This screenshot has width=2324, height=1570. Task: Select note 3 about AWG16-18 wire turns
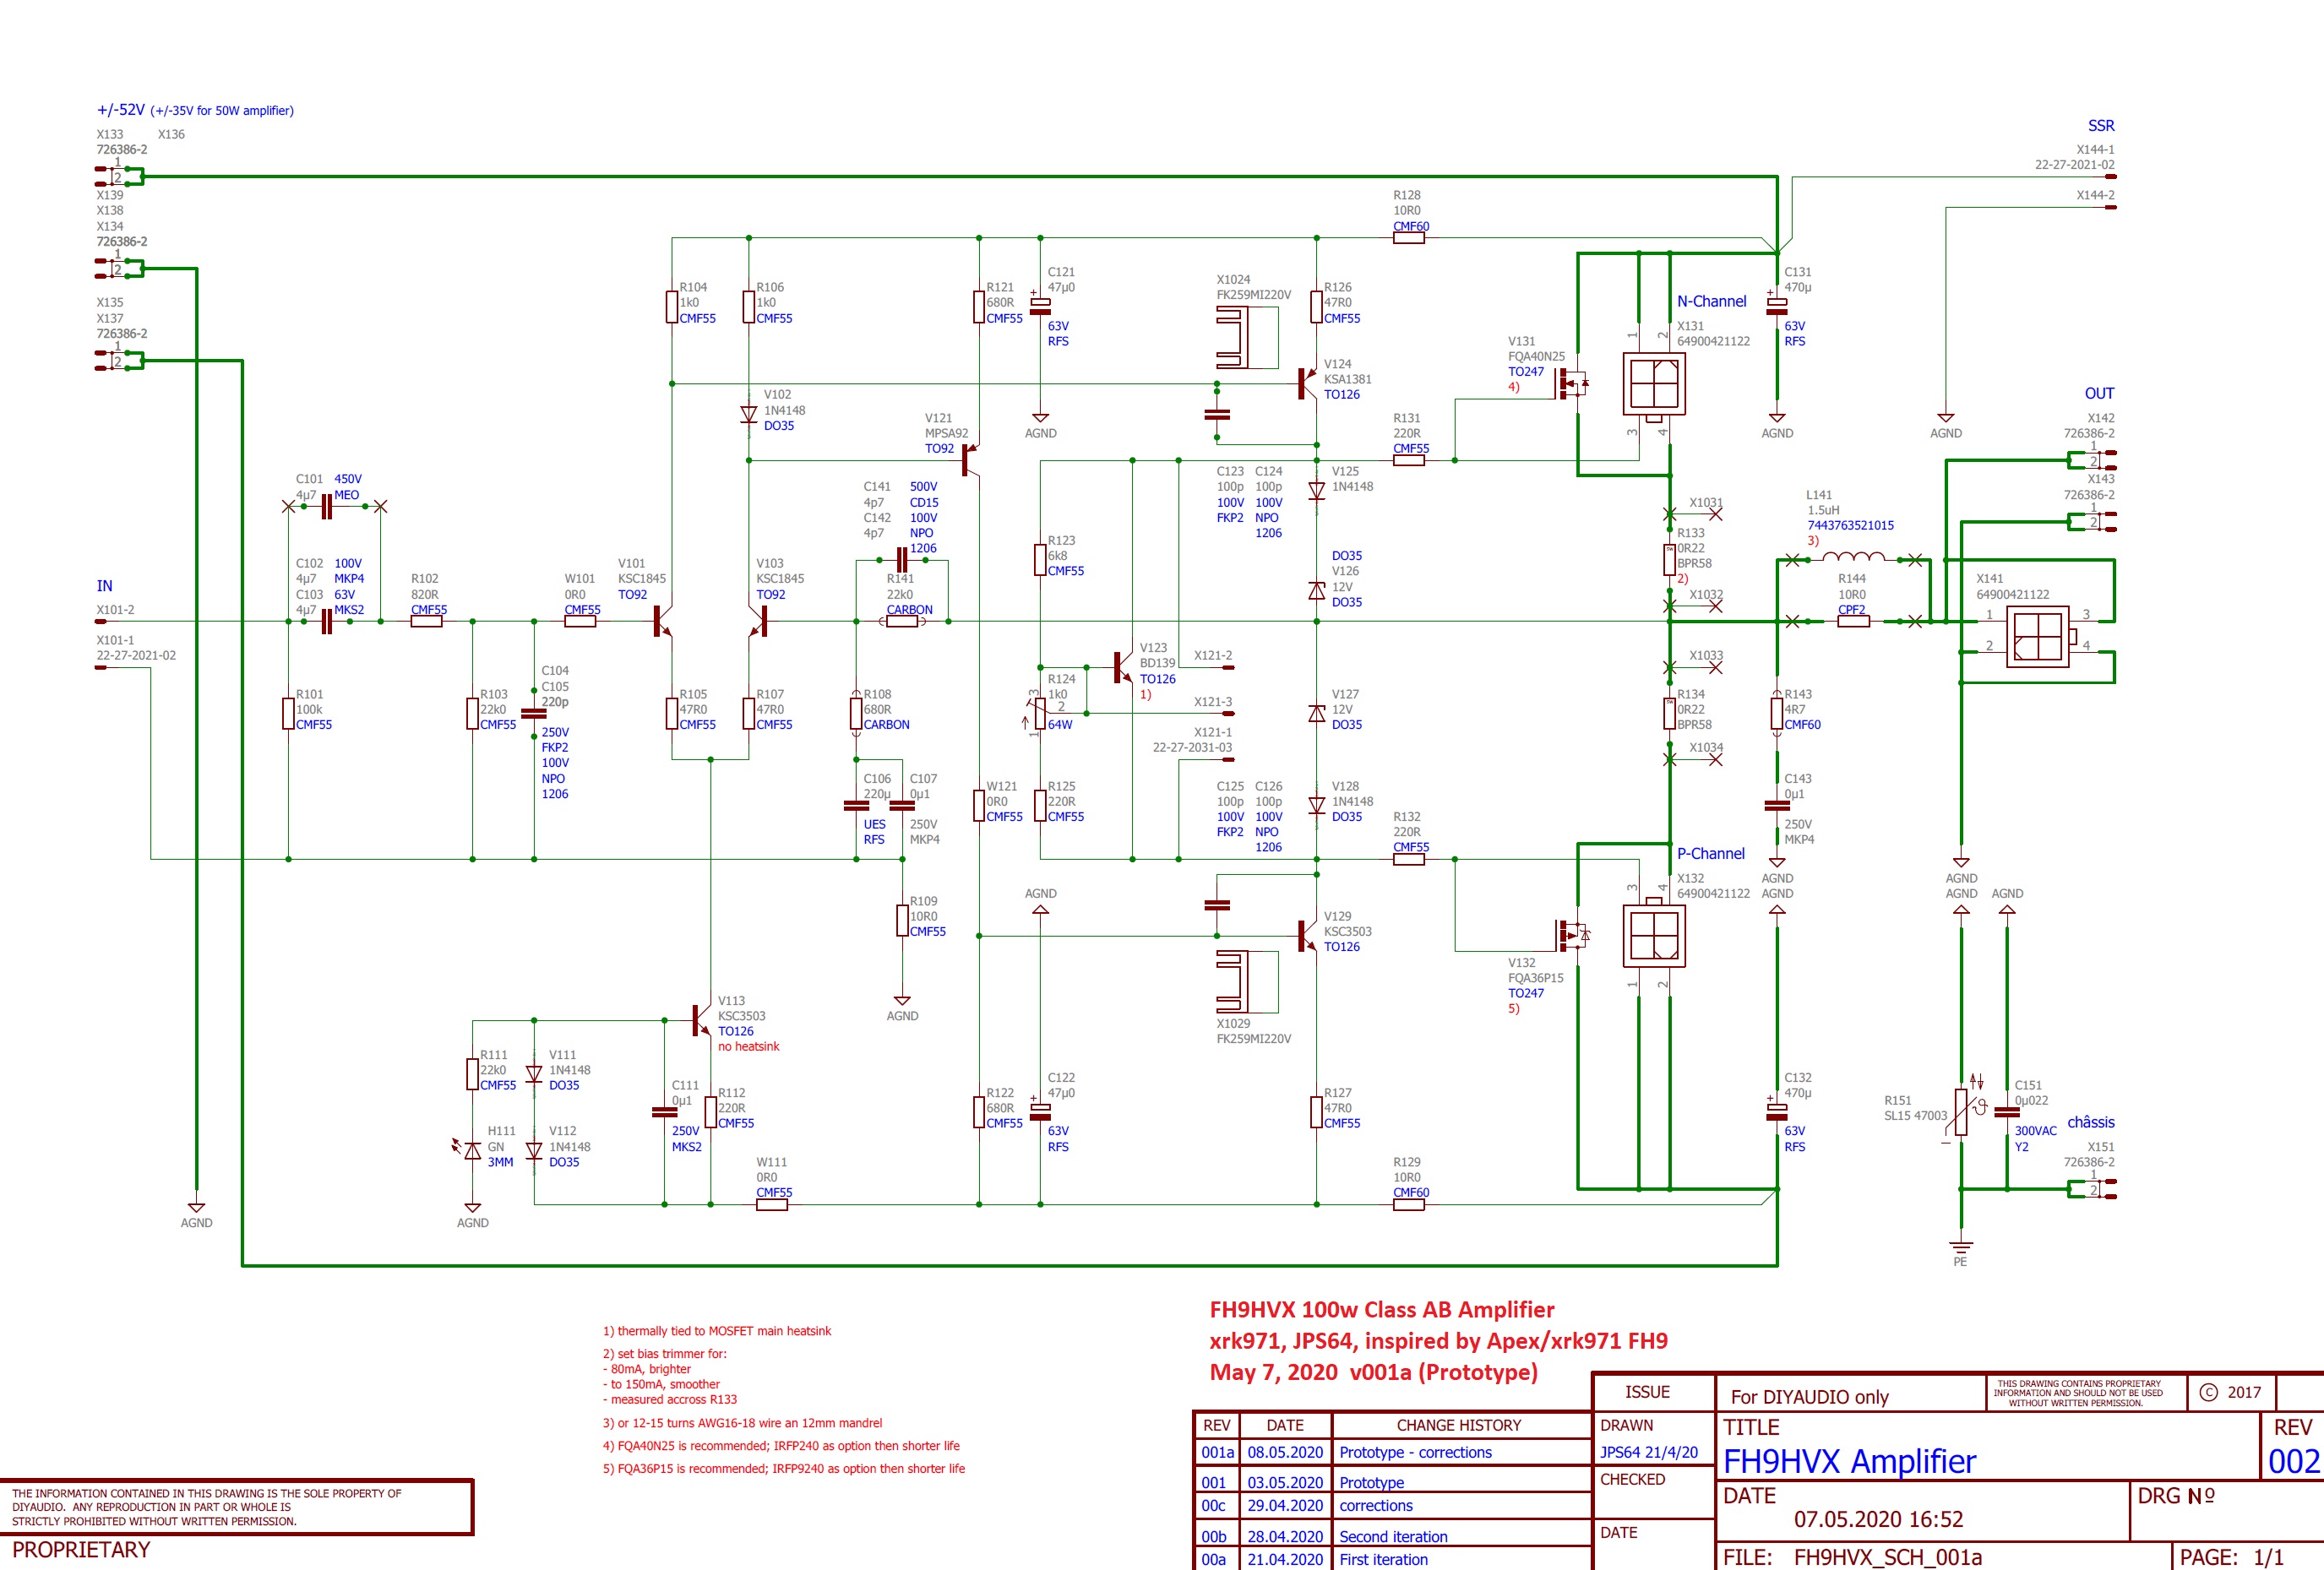742,1423
